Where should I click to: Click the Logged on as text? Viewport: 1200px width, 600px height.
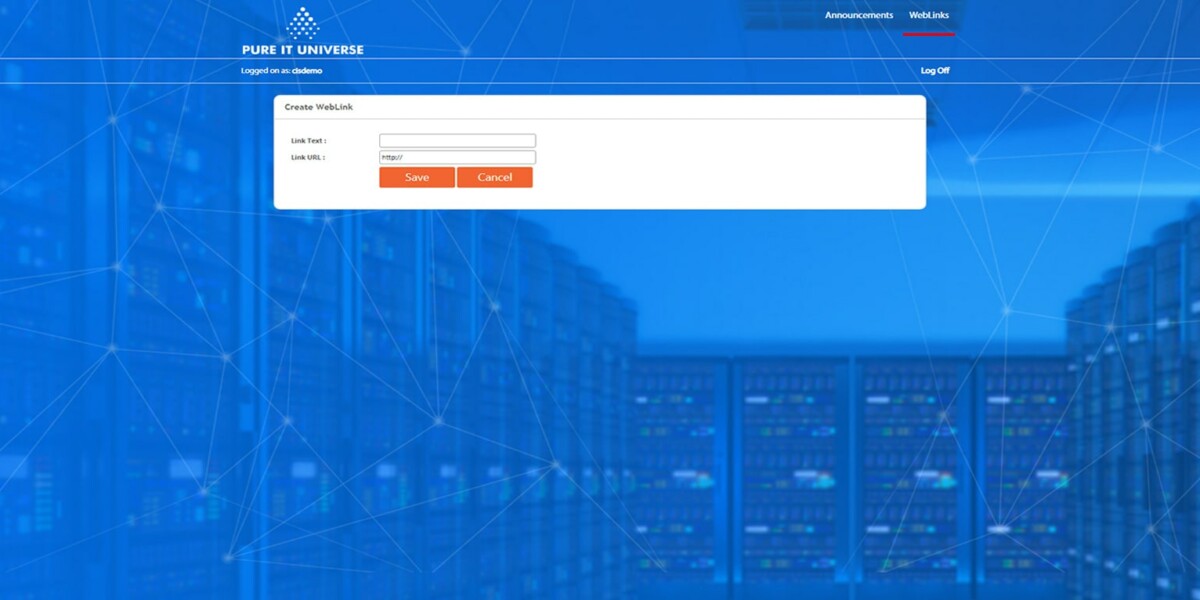(263, 70)
